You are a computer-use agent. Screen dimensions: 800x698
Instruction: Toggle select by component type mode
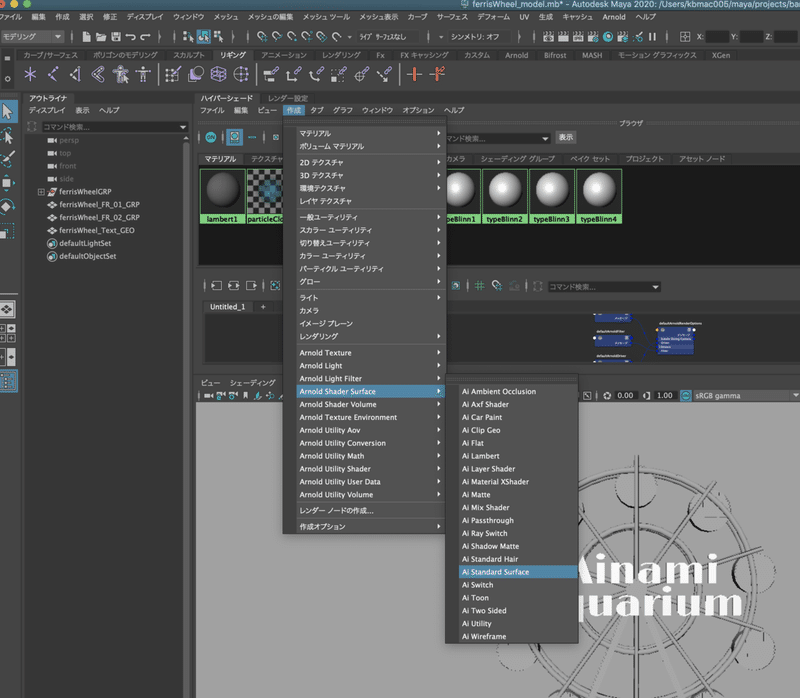[x=218, y=37]
